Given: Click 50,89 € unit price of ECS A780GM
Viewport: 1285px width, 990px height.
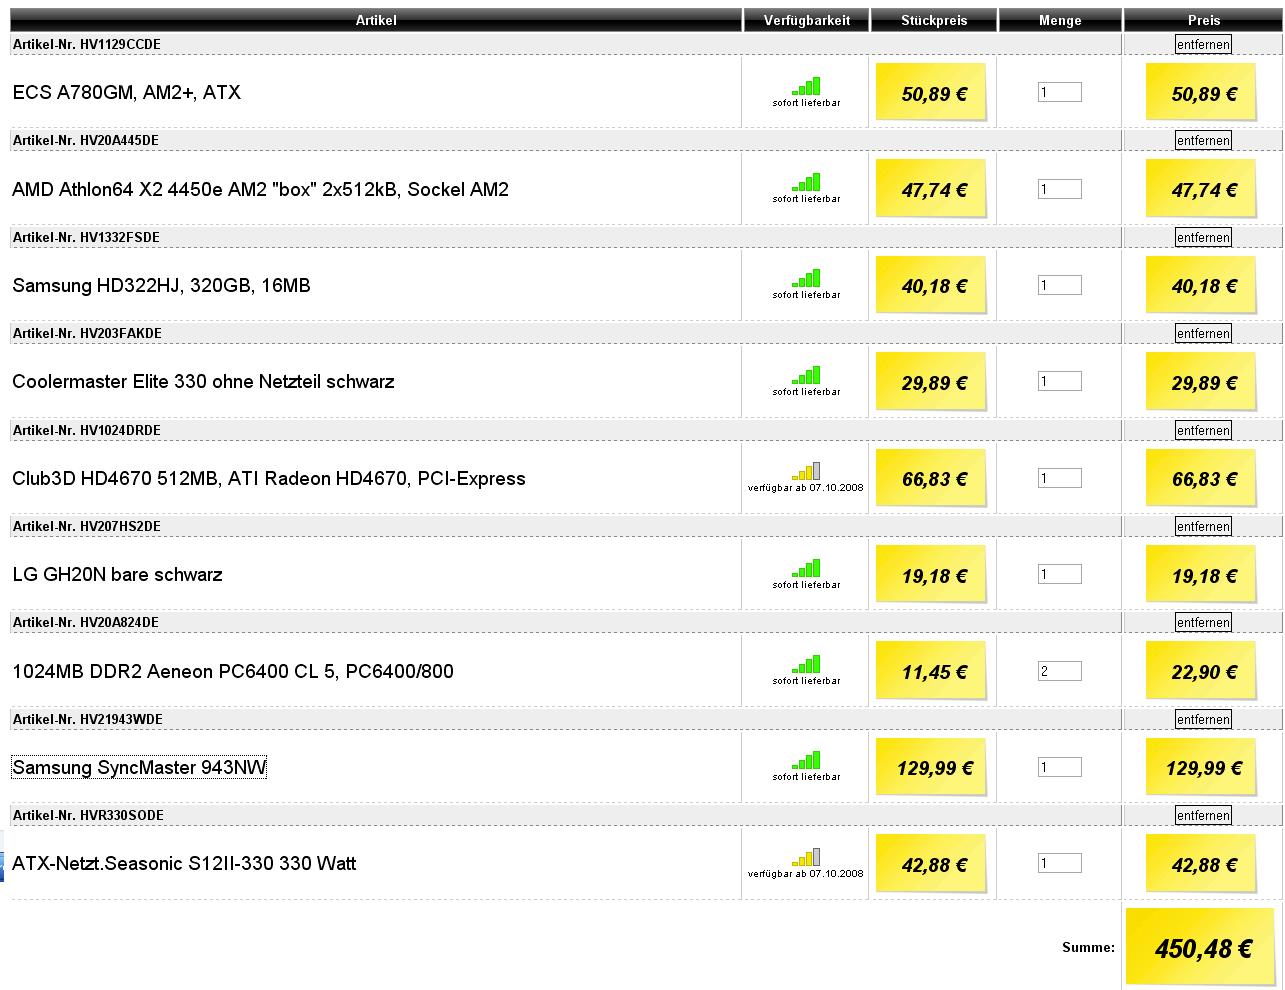Looking at the screenshot, I should 931,92.
